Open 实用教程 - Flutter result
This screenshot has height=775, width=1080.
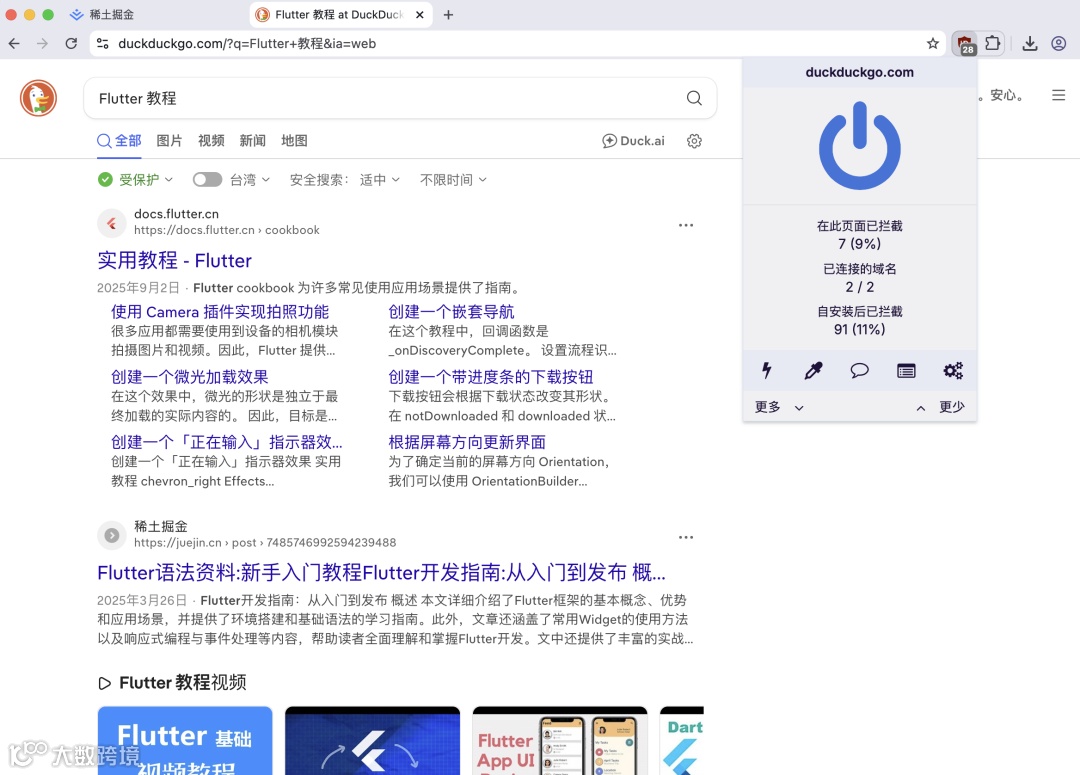(x=174, y=260)
